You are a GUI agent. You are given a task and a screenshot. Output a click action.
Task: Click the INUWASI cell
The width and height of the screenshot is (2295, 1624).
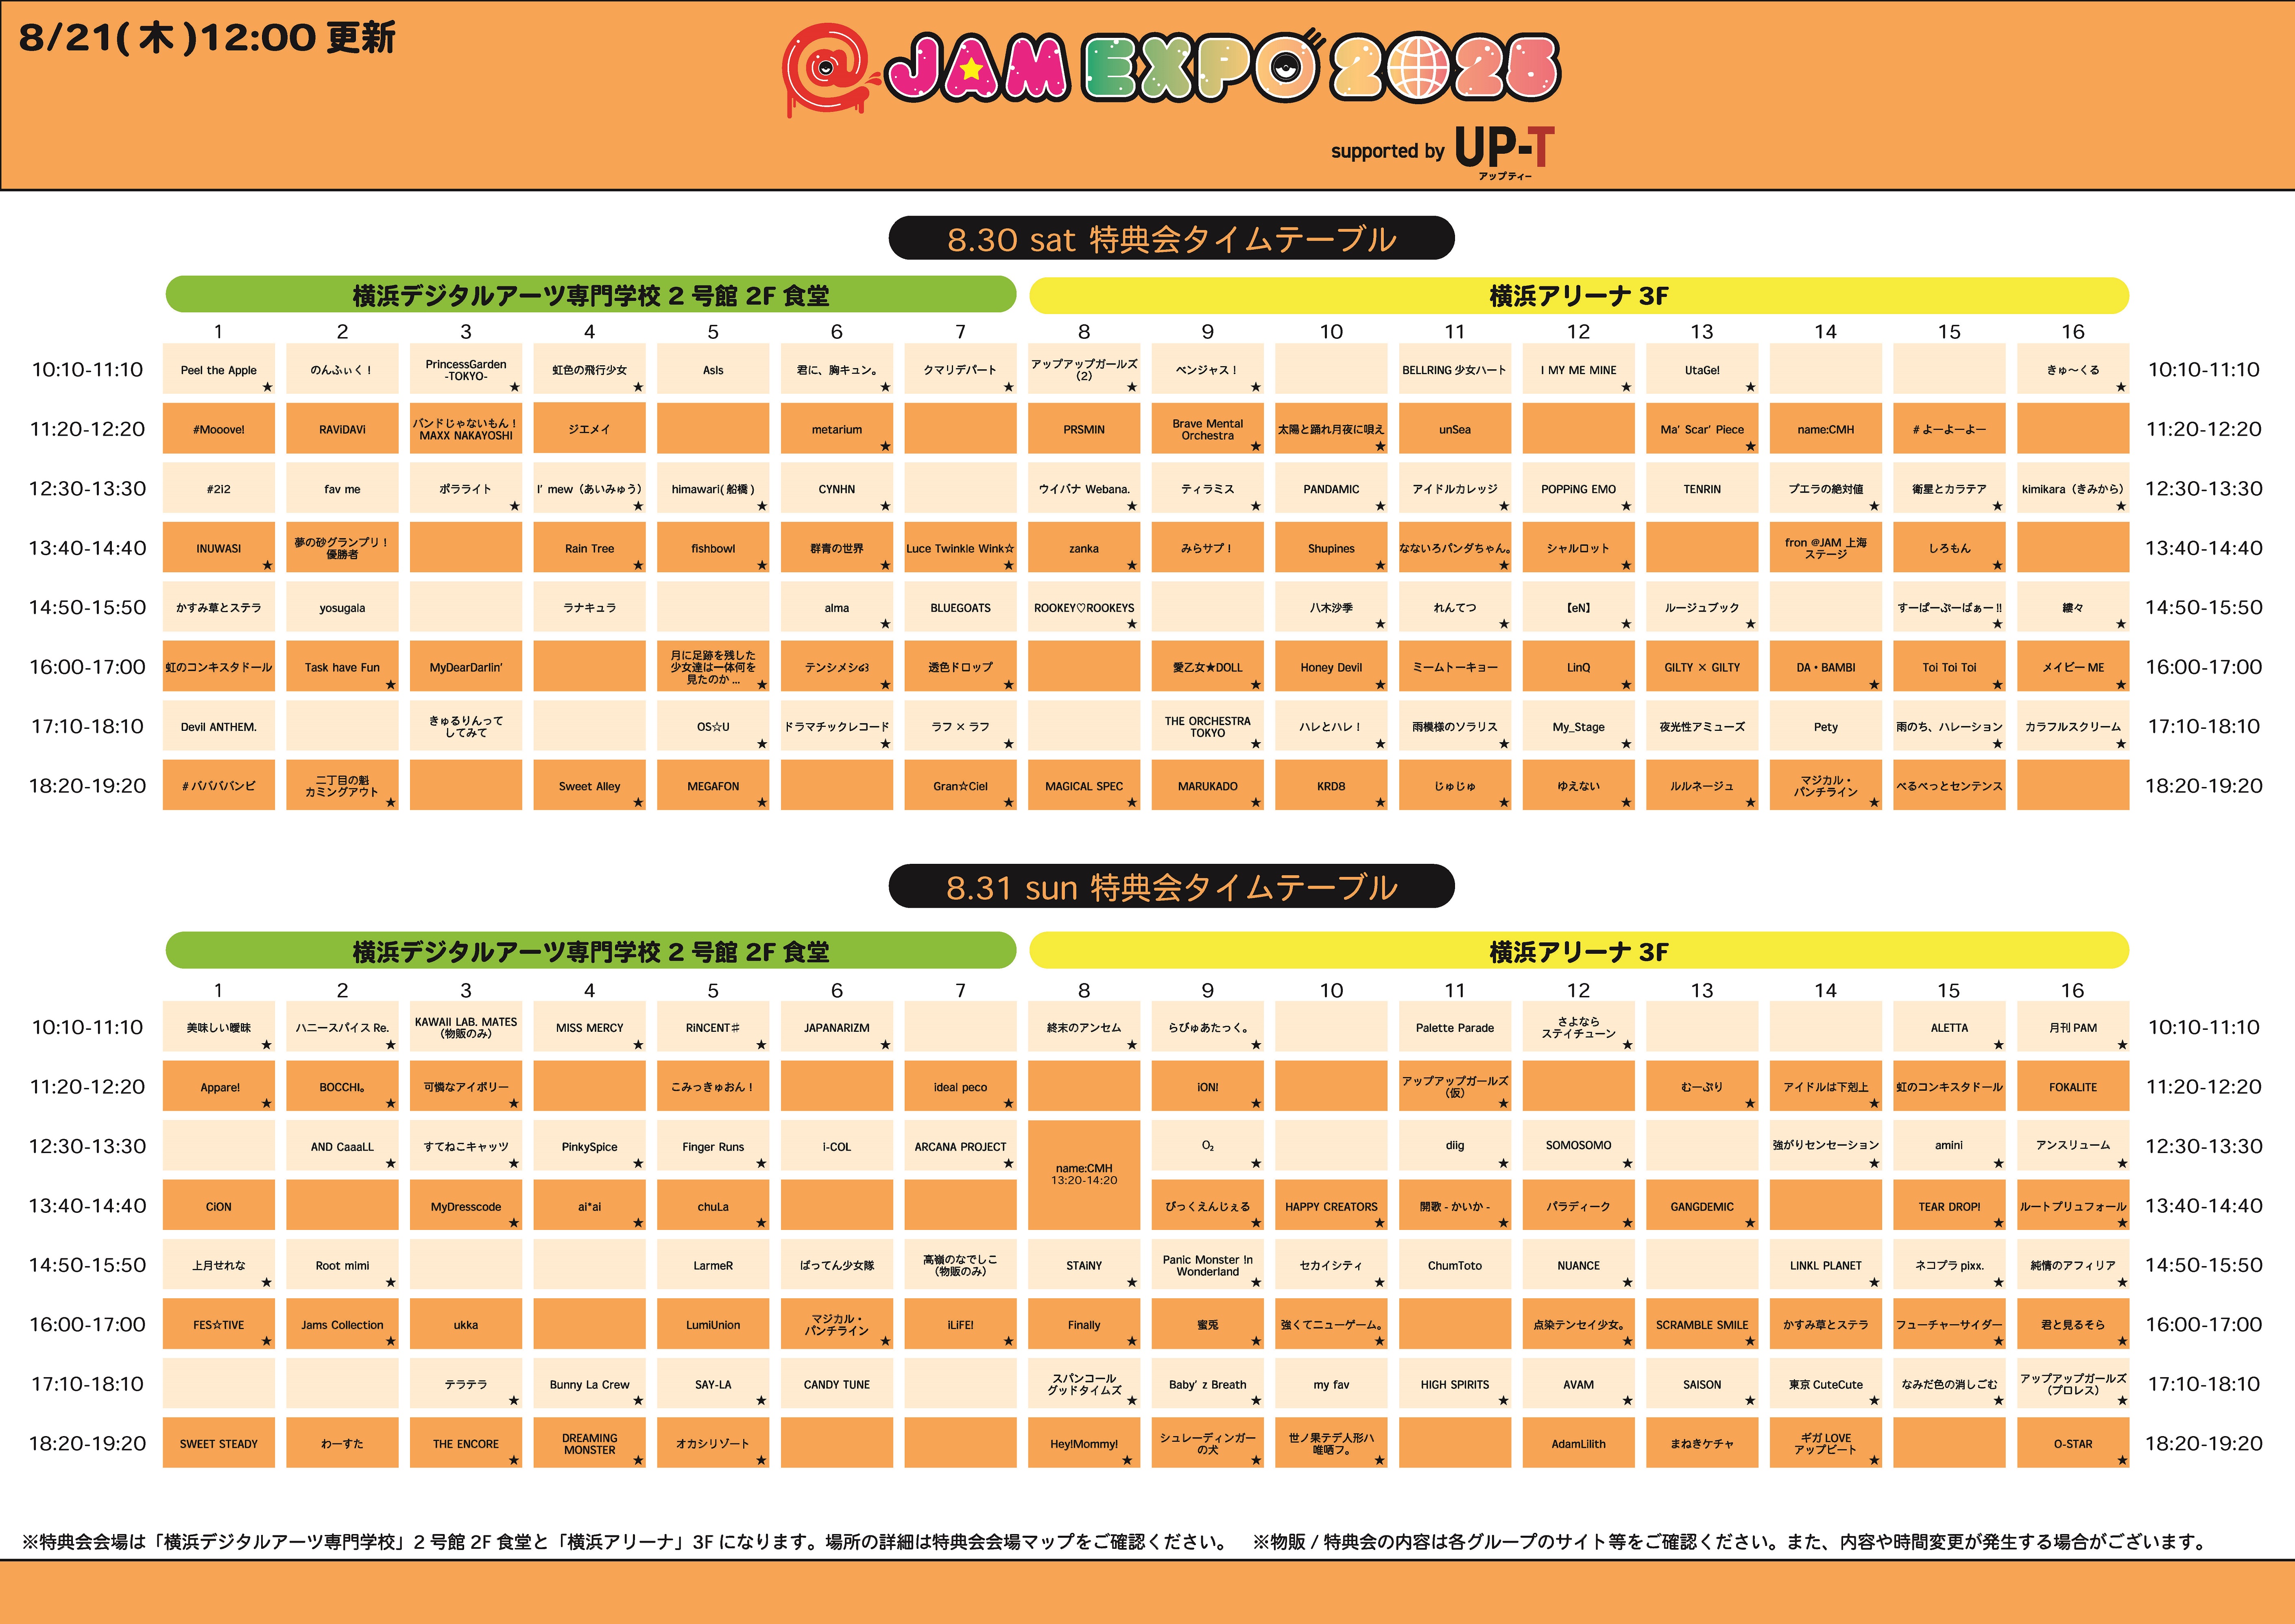point(219,548)
